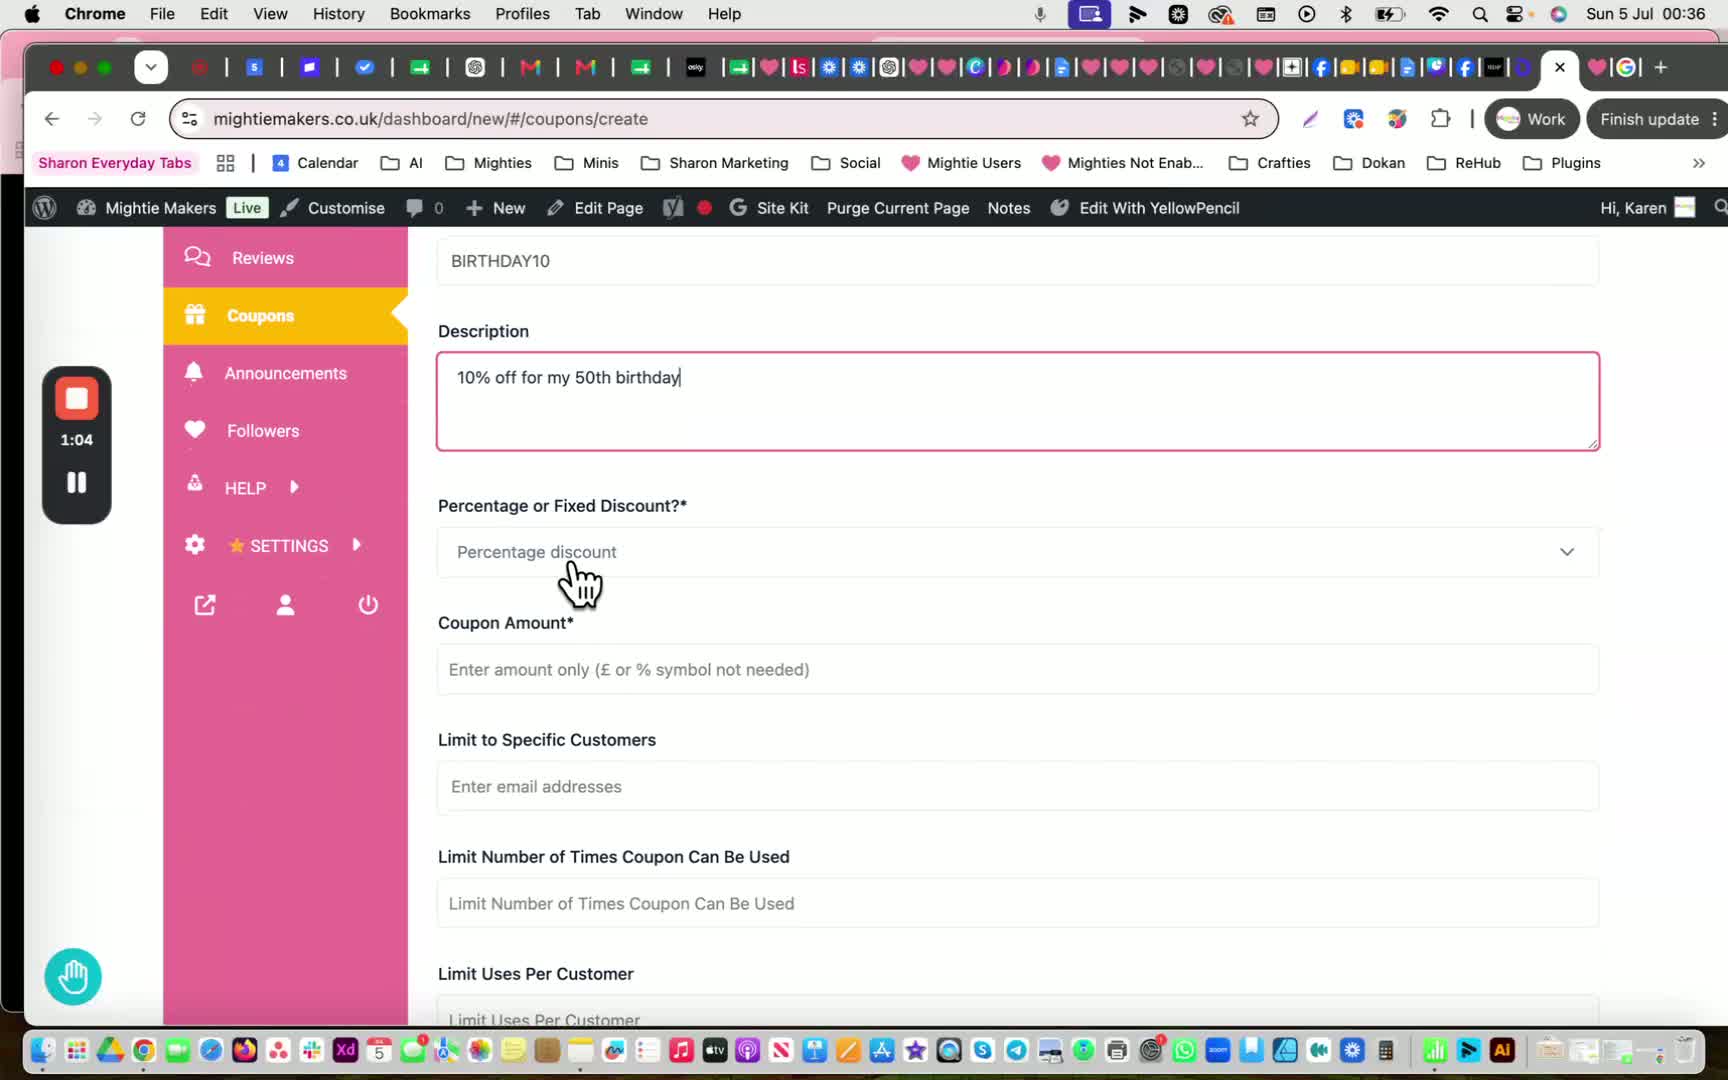
Task: Open the Chrome History menu
Action: 338,14
